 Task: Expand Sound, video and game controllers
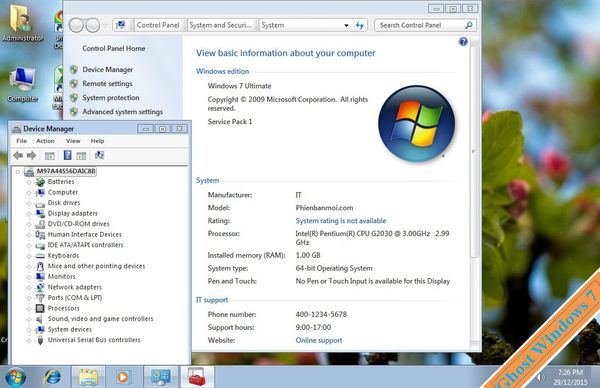(x=29, y=319)
